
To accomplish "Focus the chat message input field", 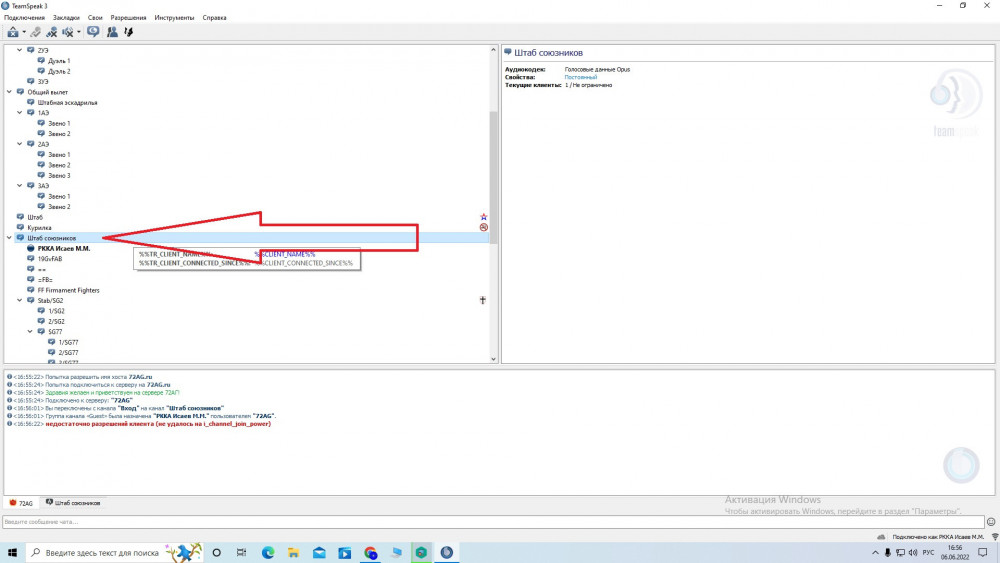I will 492,522.
